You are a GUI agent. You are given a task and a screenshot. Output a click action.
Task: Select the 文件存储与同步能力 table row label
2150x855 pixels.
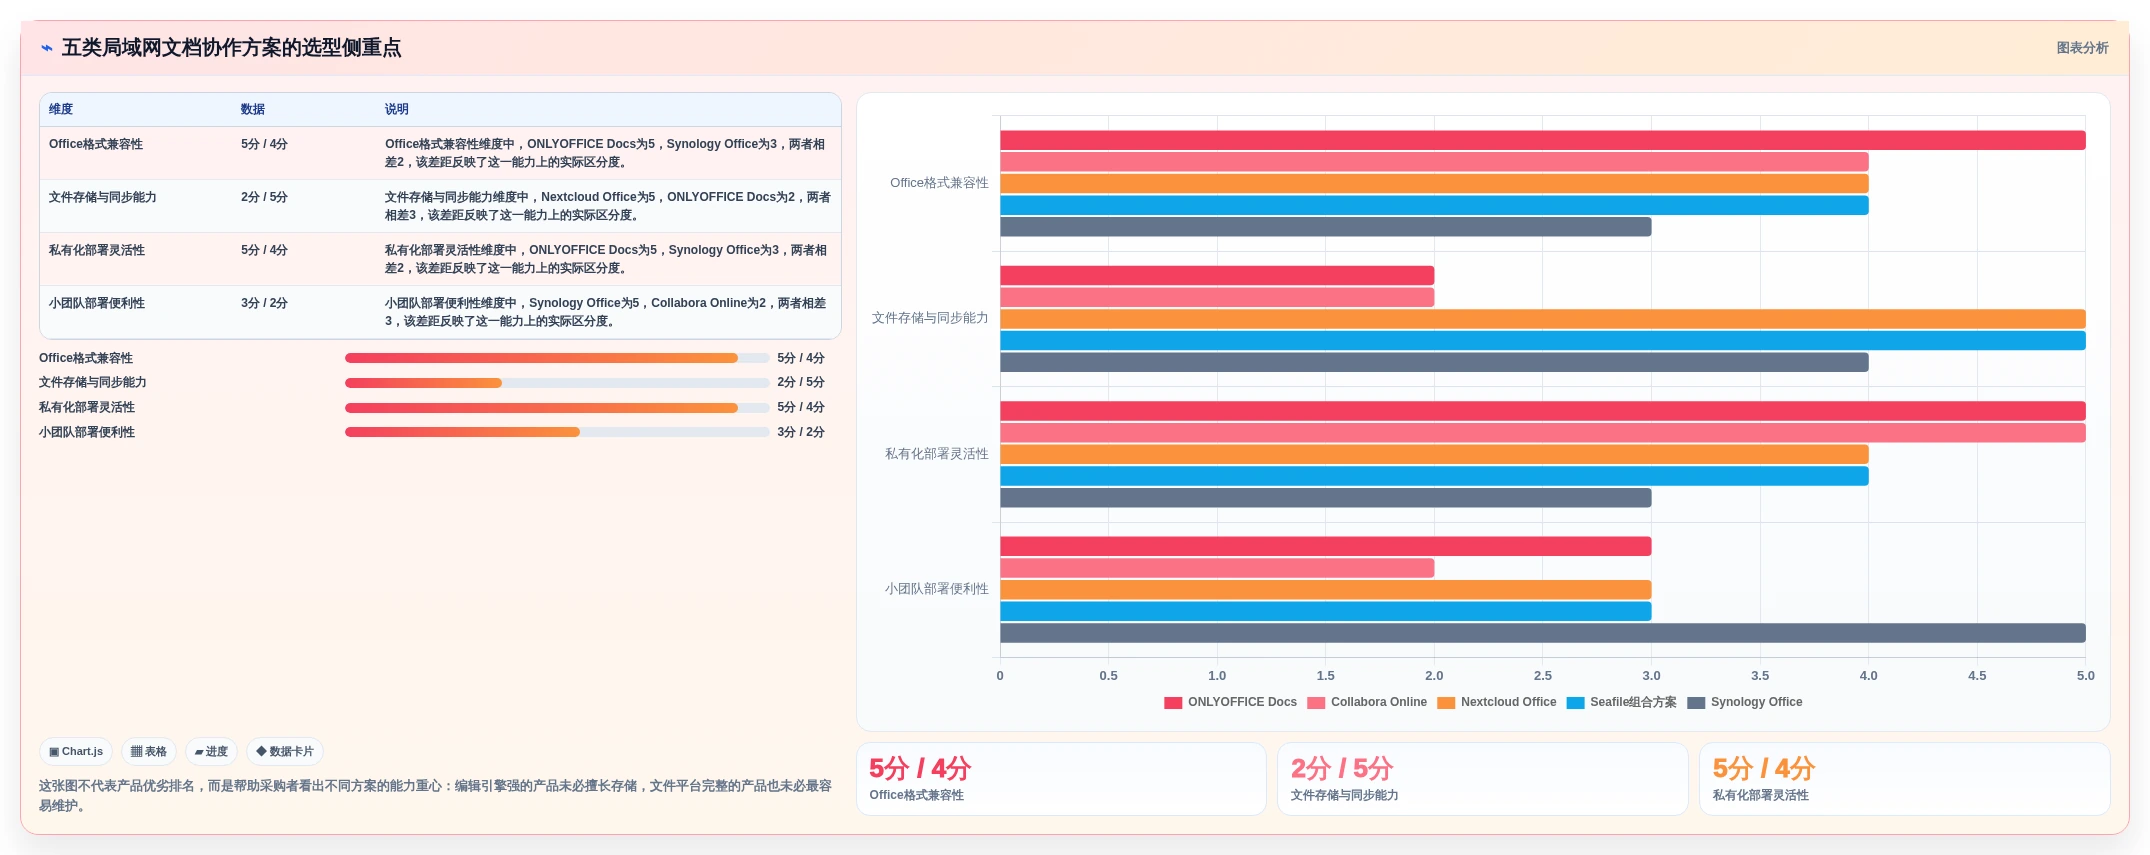pos(103,197)
